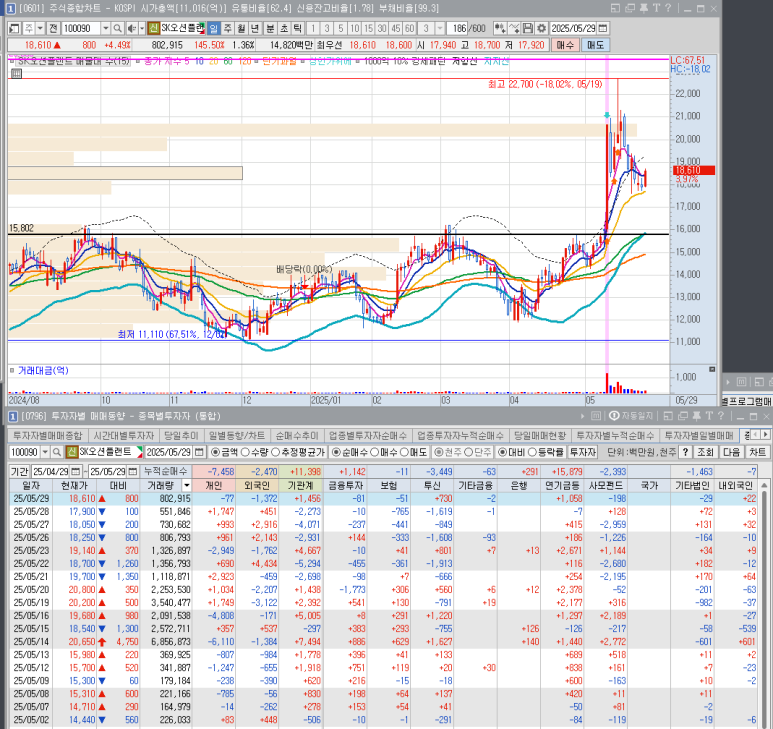Expand the dropdown arrow beside the speaker icon
Viewport: 773px width, 729px height.
pos(142,29)
